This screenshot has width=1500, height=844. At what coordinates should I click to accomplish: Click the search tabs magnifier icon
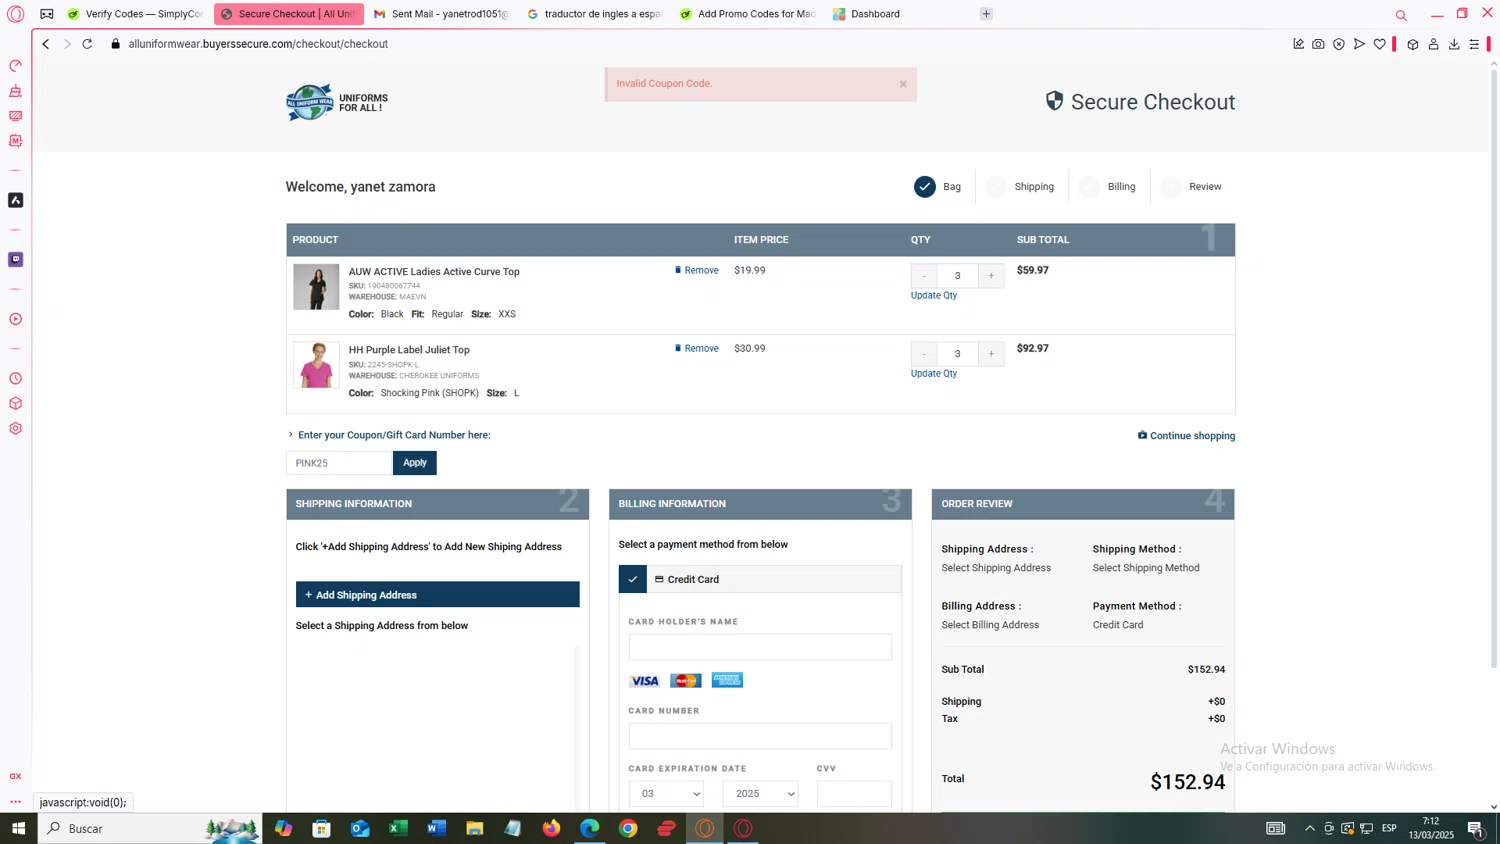[1401, 15]
